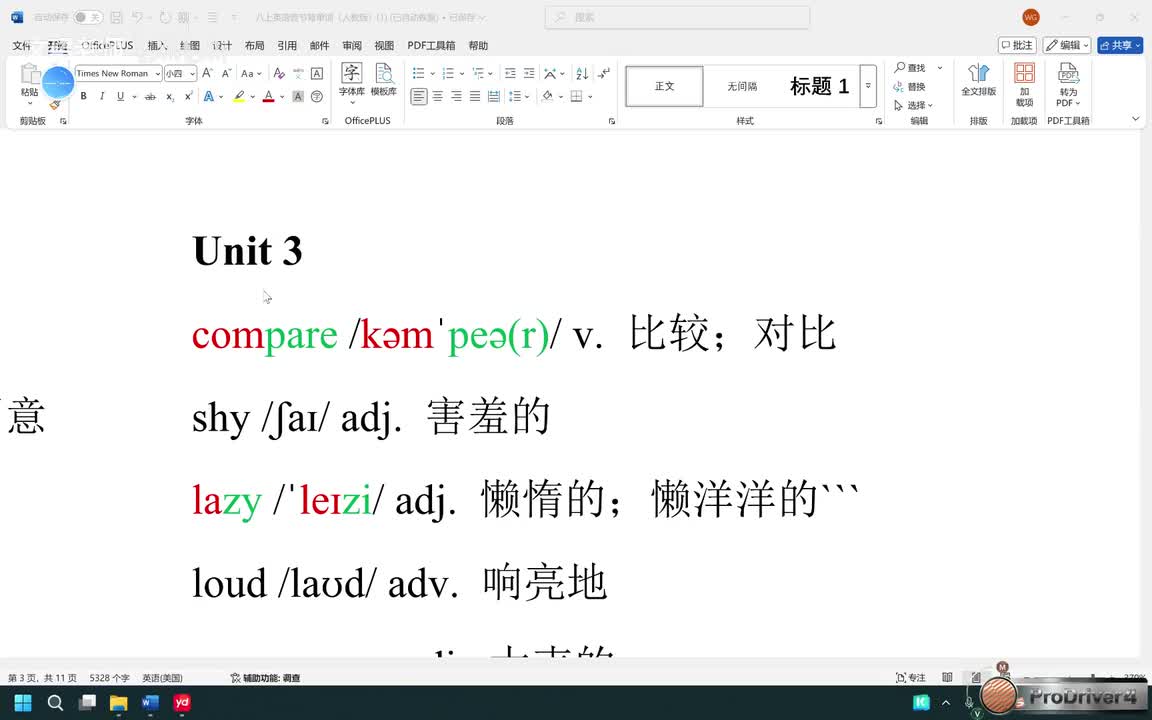Toggle superscript formatting

click(x=189, y=96)
